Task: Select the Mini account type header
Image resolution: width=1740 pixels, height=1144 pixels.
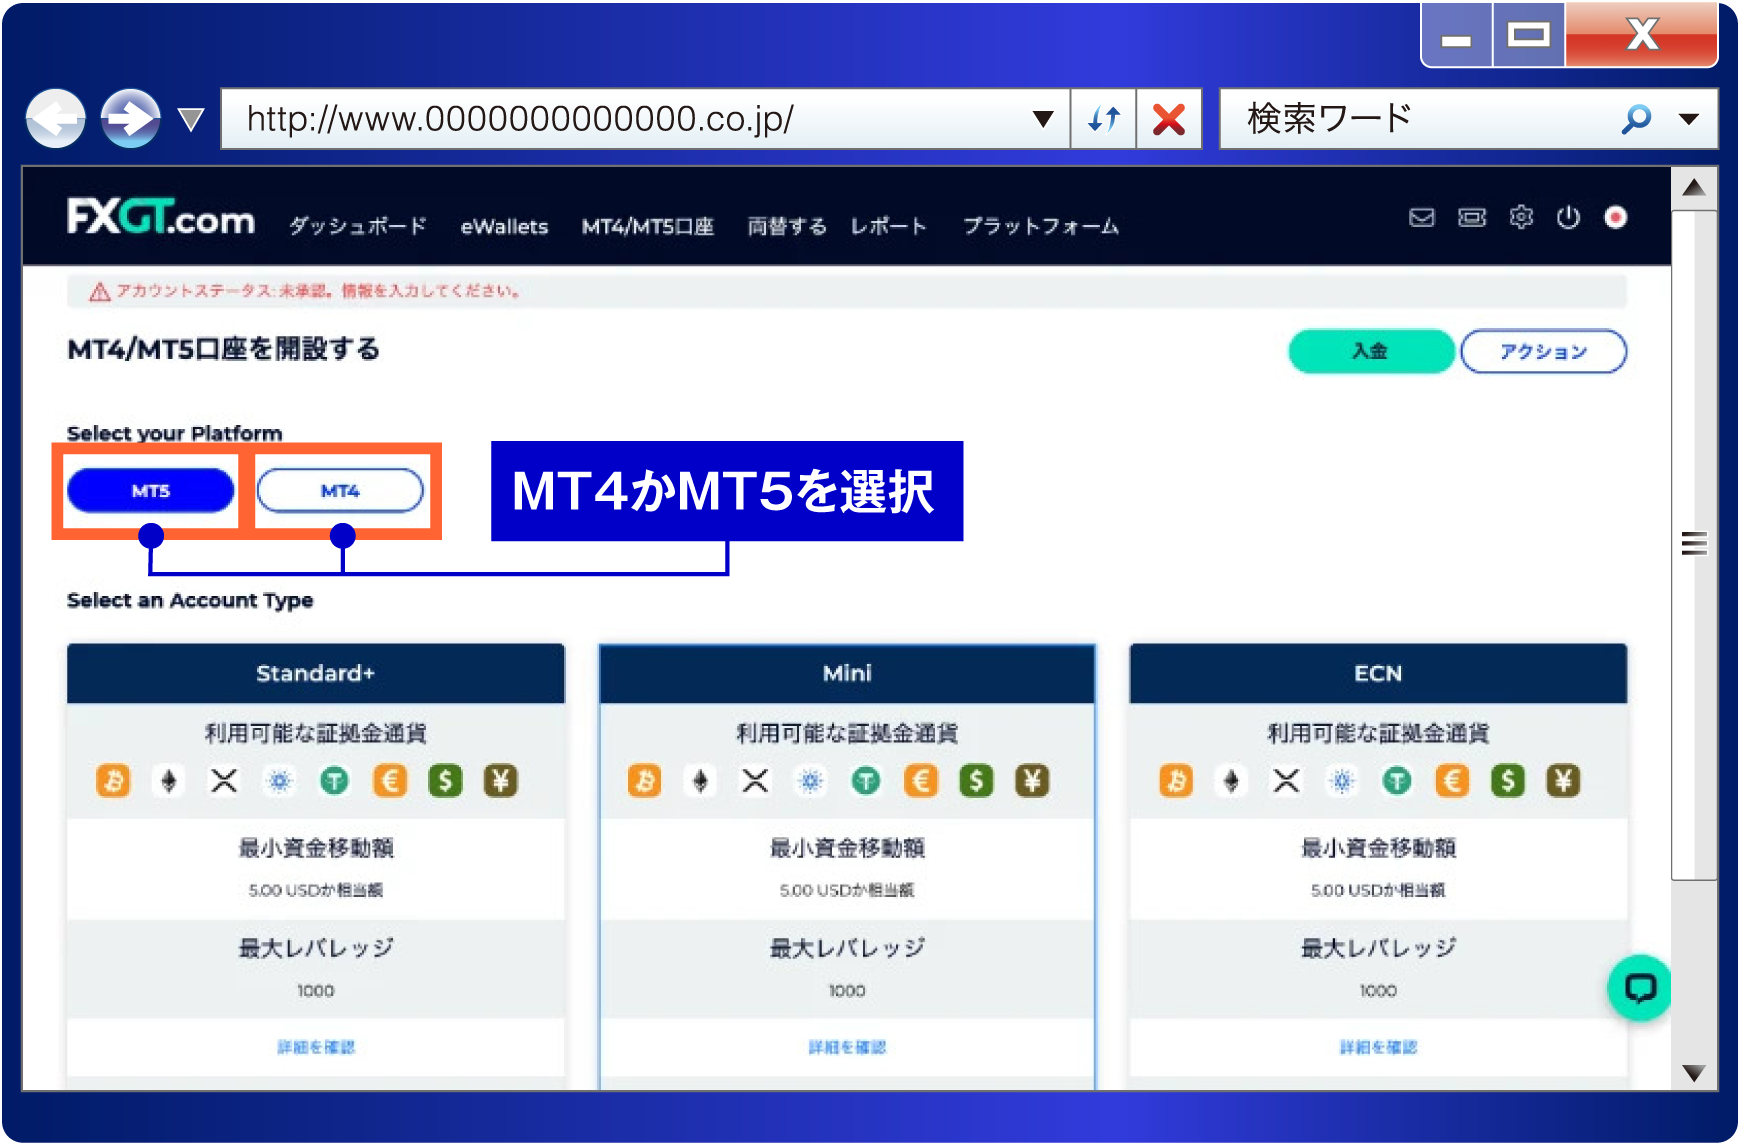Action: pos(847,673)
